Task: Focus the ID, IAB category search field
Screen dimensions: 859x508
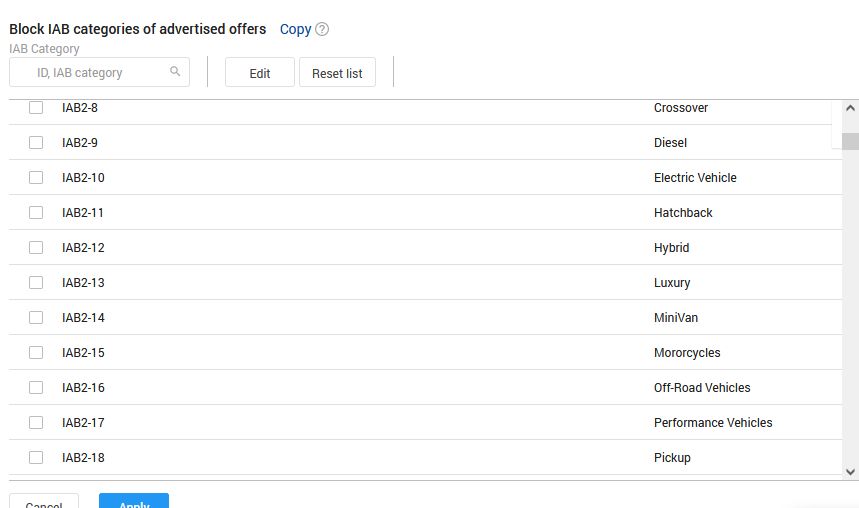Action: (x=90, y=73)
